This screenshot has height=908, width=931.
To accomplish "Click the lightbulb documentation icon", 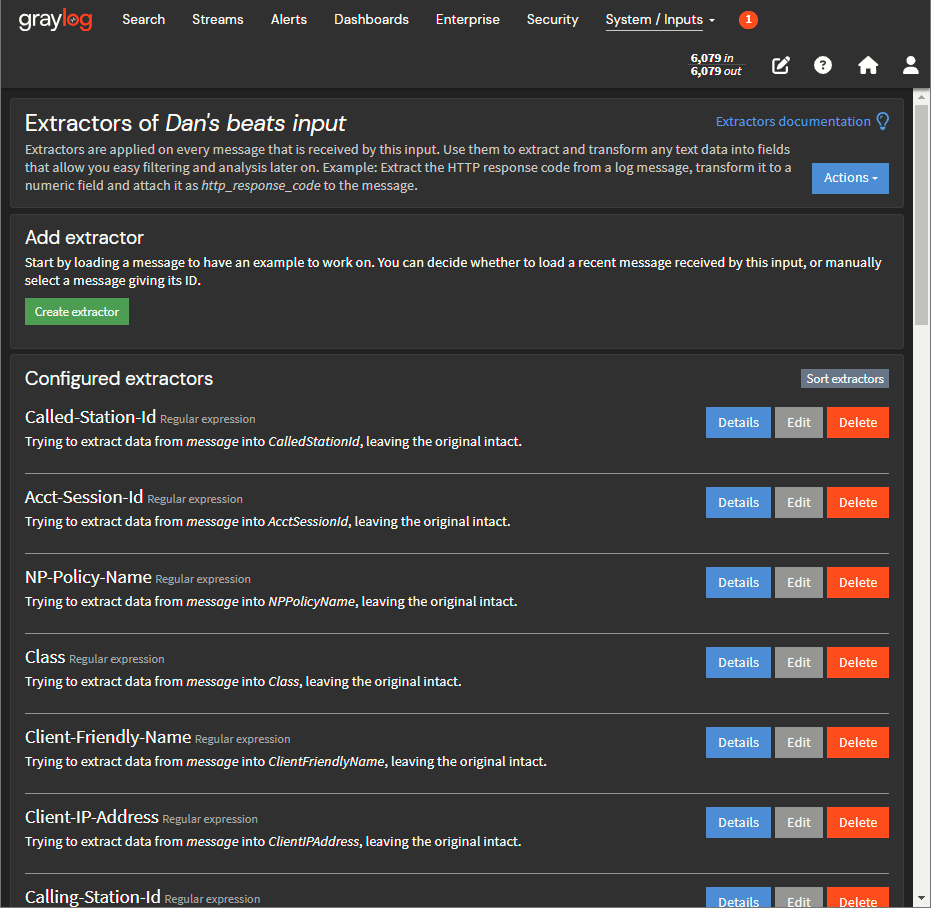I will [x=883, y=121].
